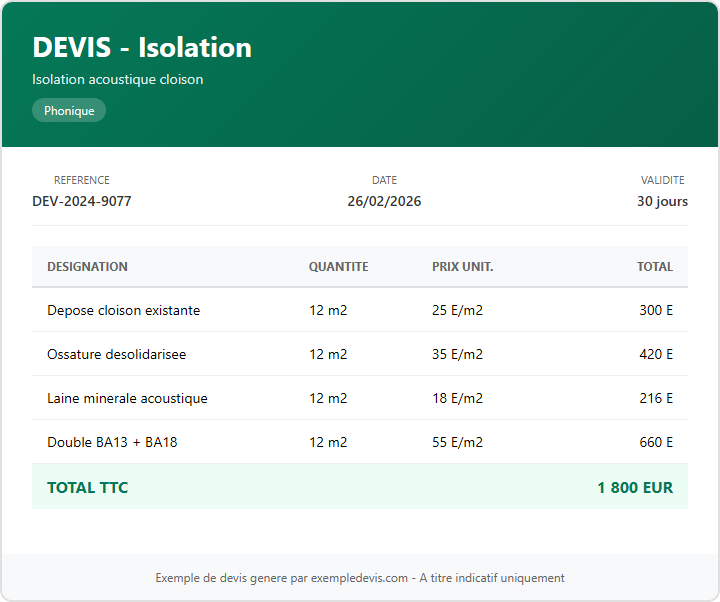The height and width of the screenshot is (602, 720).
Task: Select the date 26/02/2026
Action: point(384,201)
